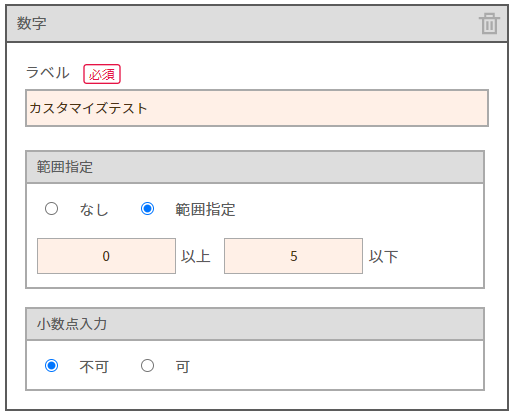Screen dimensions: 514x415
Task: Click the minimum value field showing 0
Action: 106,256
